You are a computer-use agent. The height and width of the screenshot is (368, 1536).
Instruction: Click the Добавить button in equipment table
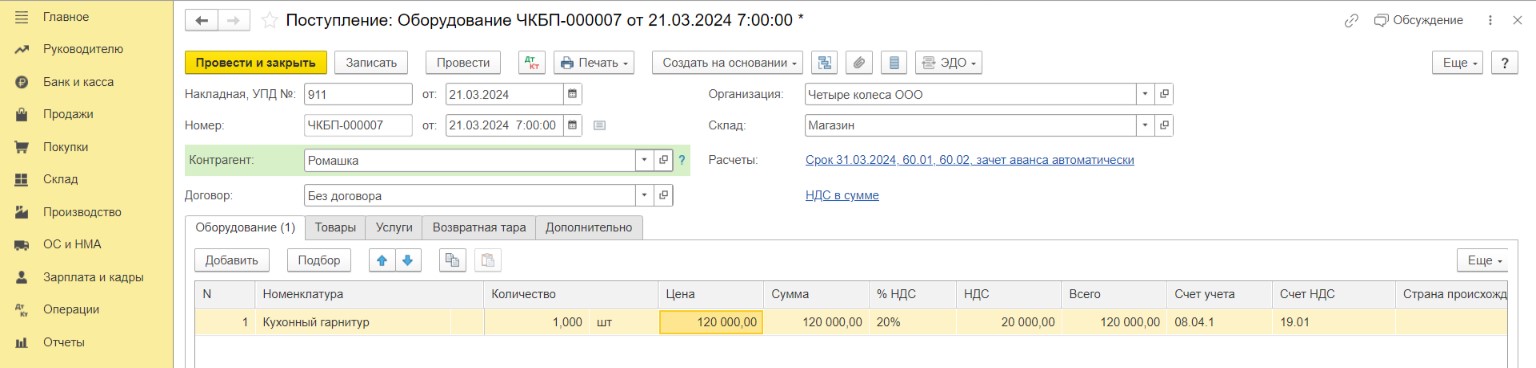pyautogui.click(x=232, y=260)
